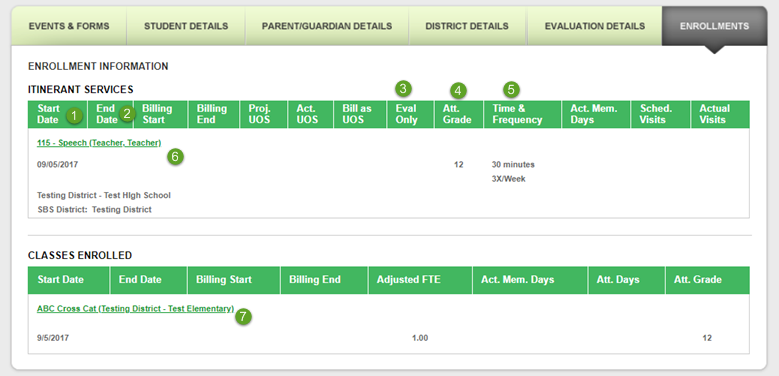The width and height of the screenshot is (779, 376).
Task: Click the Classes Enrolled Act. Mem. Days header
Action: click(x=530, y=280)
